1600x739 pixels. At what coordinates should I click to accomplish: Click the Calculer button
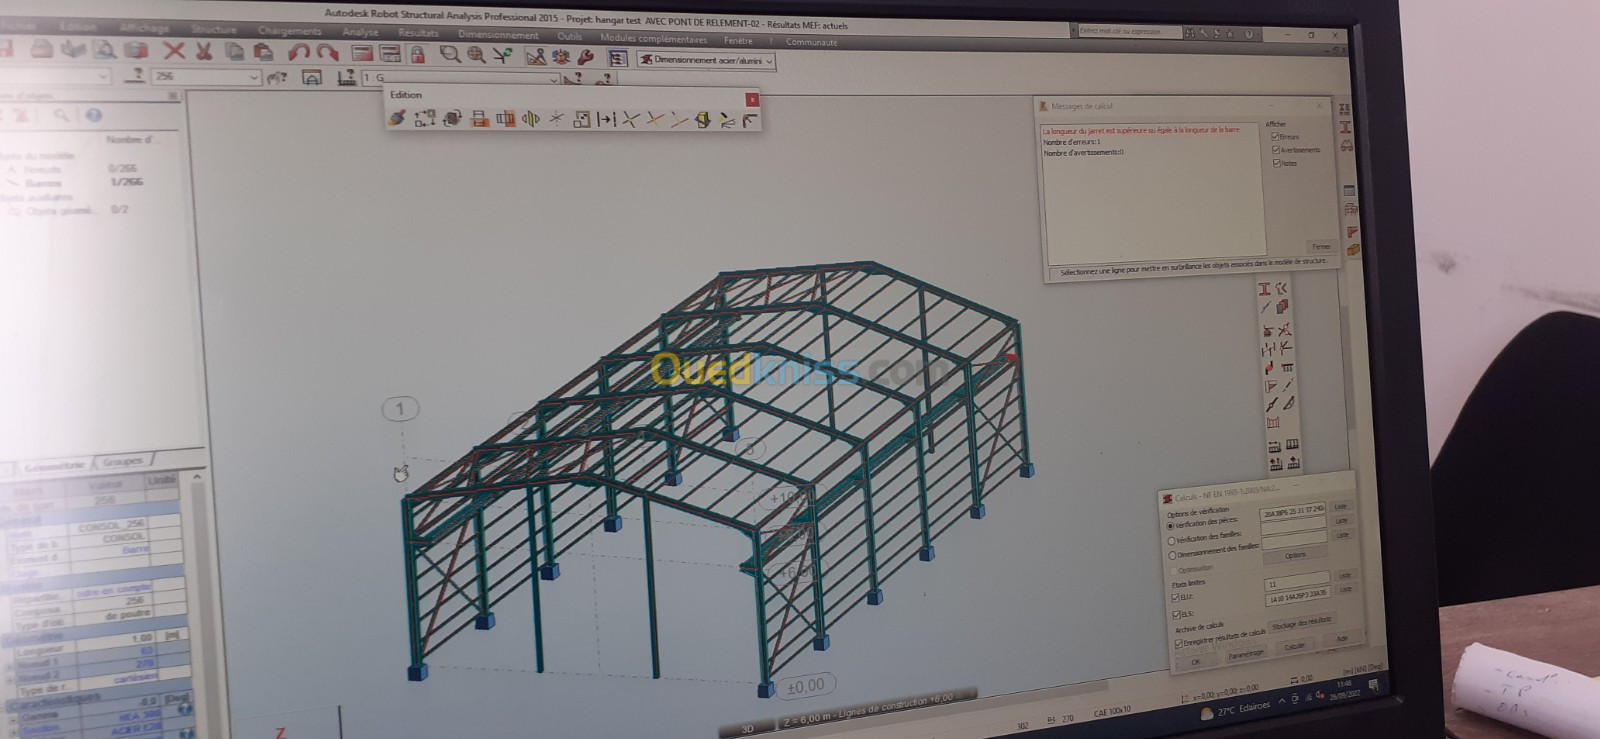[1294, 646]
